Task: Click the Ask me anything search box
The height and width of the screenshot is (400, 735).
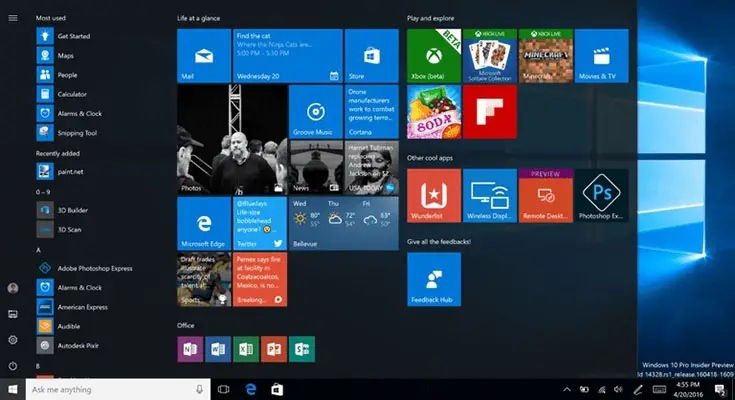Action: tap(118, 389)
